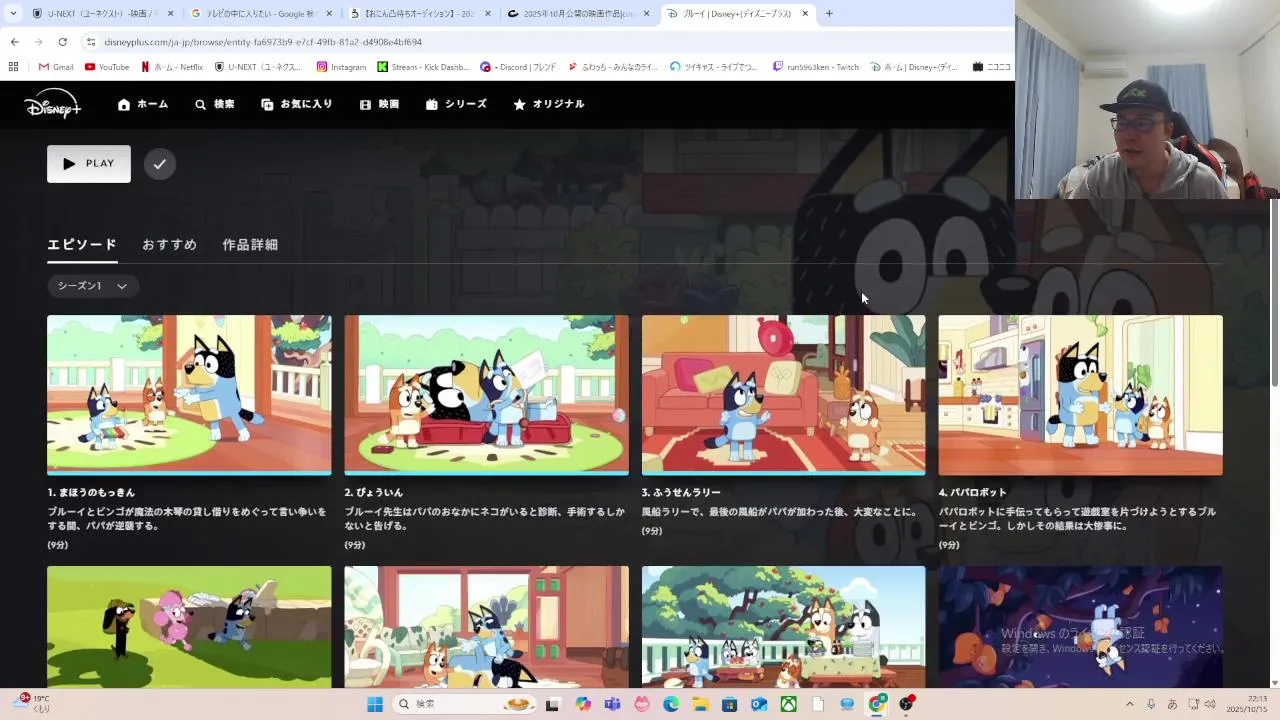Open the Discord フレンド bookmark

tap(518, 67)
